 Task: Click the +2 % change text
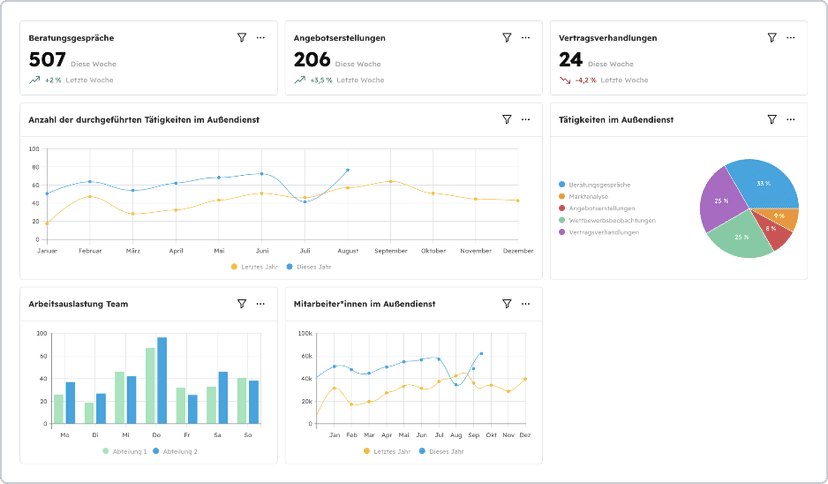(x=53, y=80)
